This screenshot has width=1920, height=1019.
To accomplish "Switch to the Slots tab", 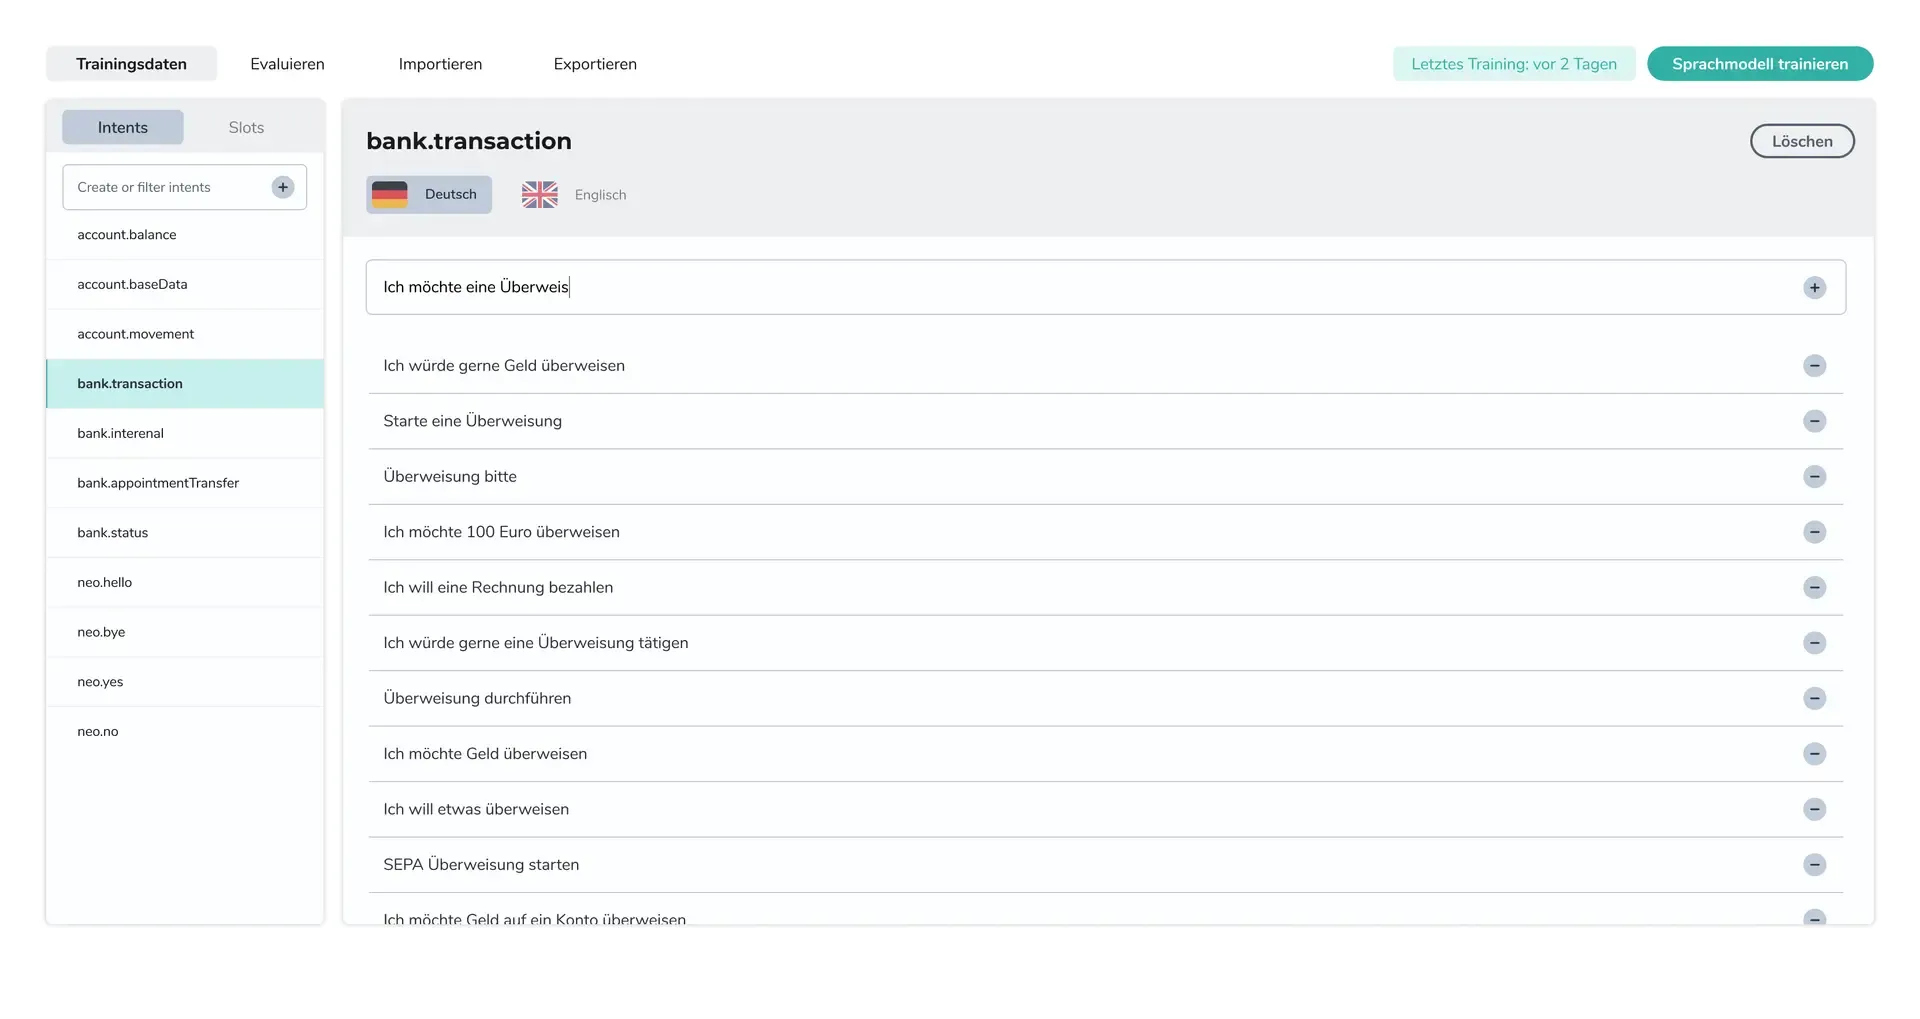I will click(x=246, y=128).
